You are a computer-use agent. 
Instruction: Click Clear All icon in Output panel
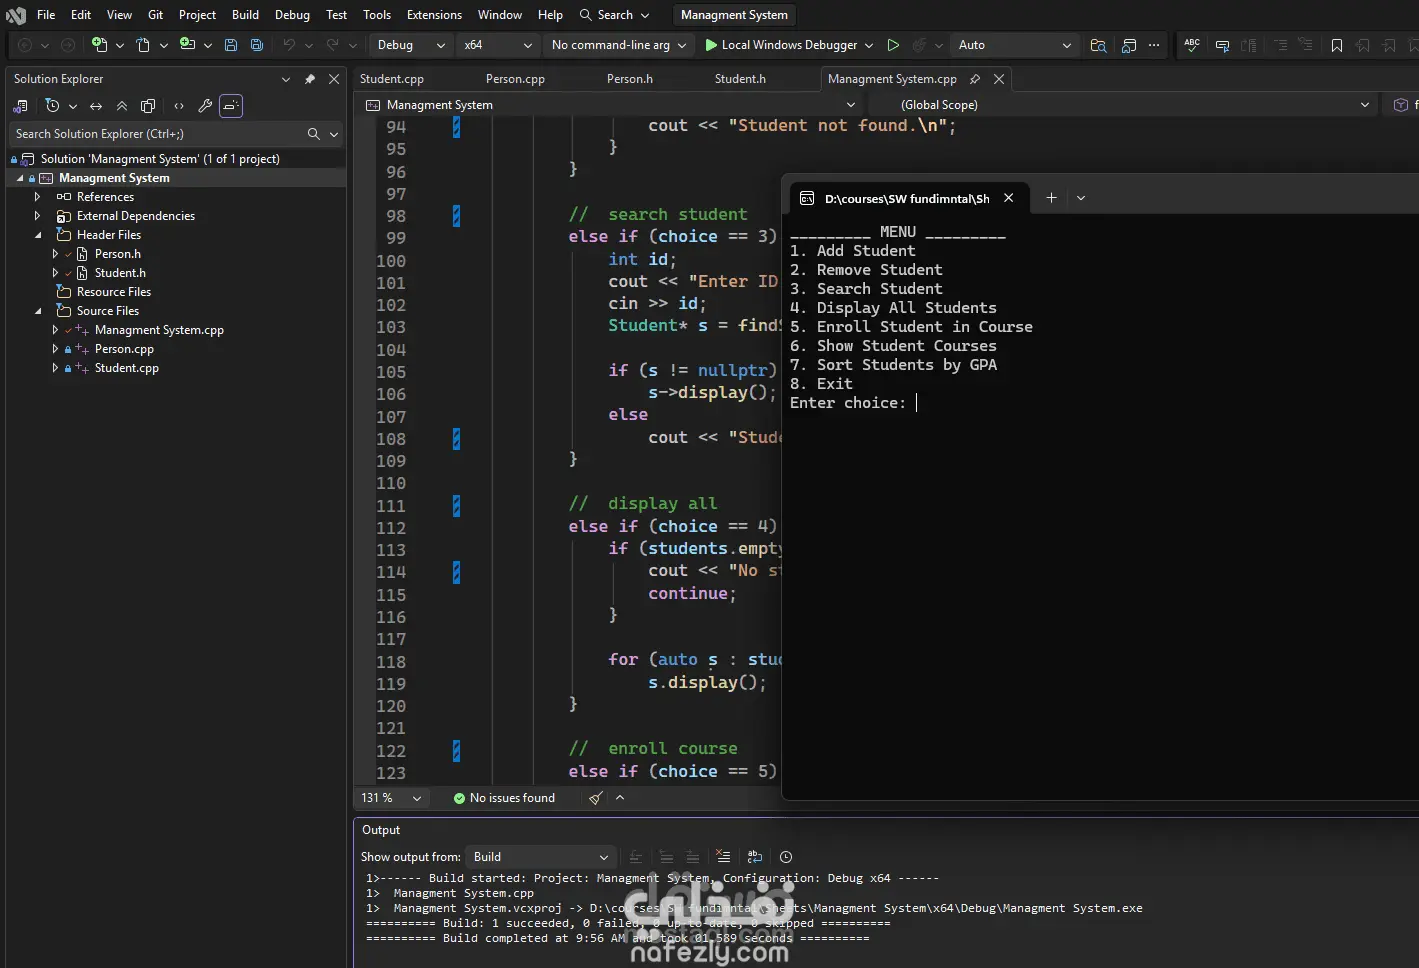tap(723, 857)
